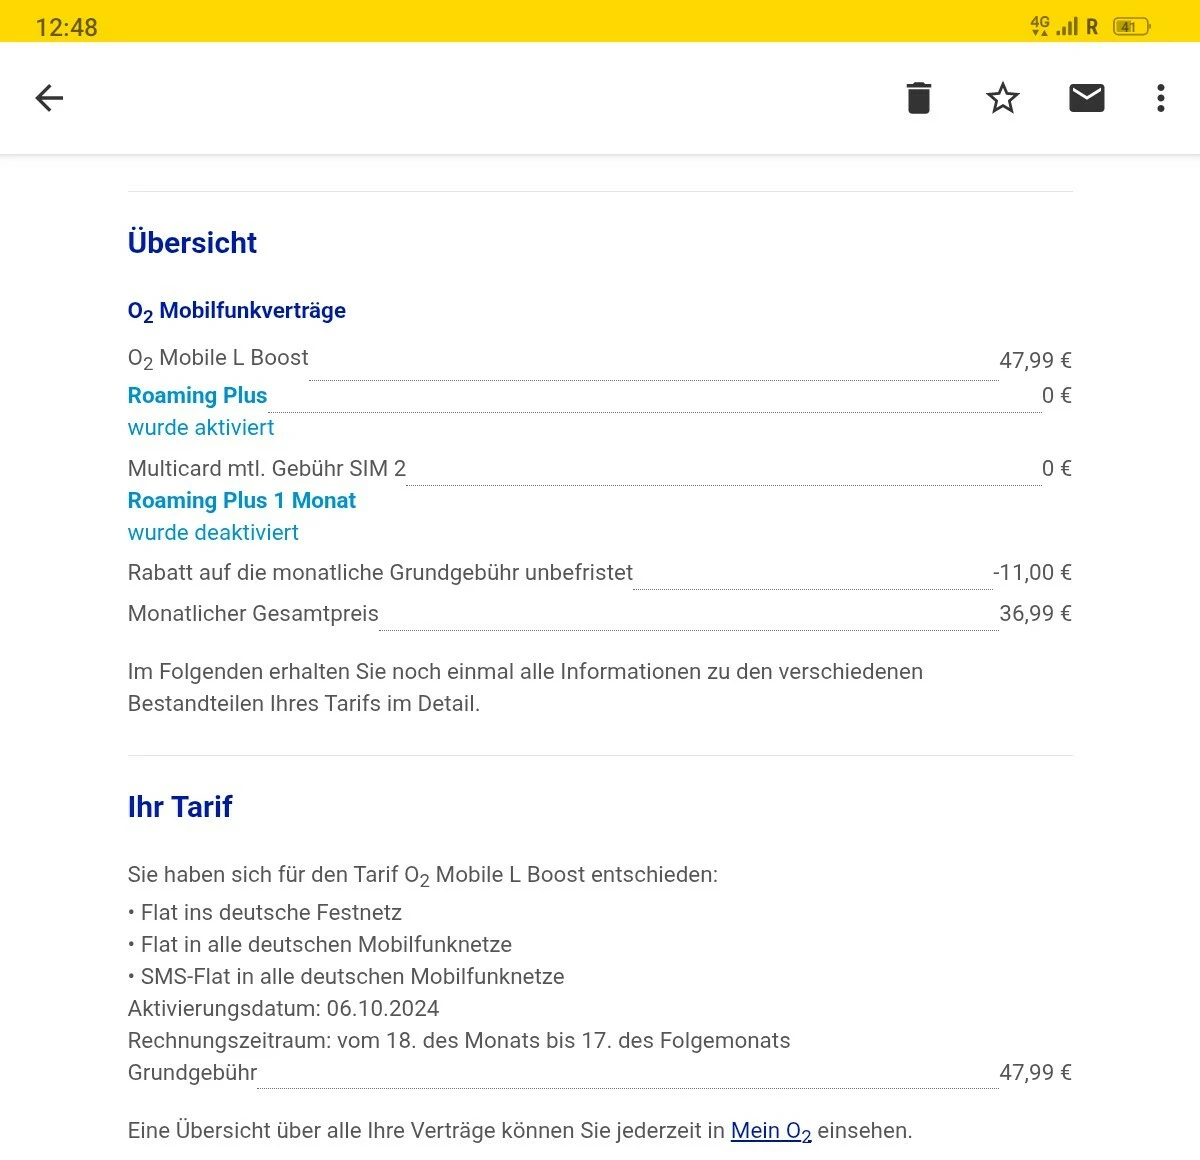The width and height of the screenshot is (1200, 1160).
Task: Tap the 47,99 € price in Übersicht
Action: [1035, 360]
